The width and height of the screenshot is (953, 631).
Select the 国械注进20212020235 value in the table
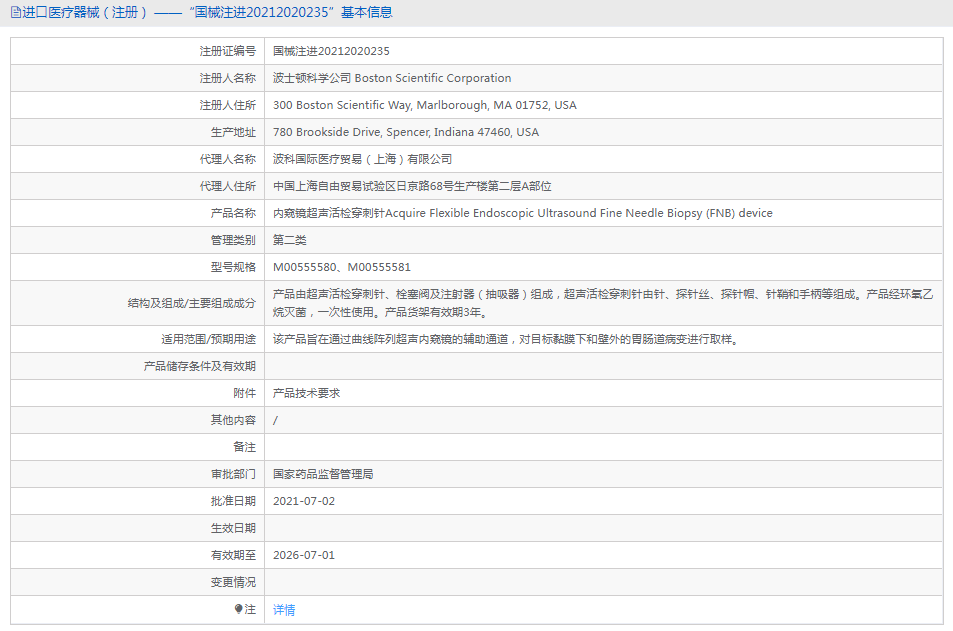(x=331, y=51)
